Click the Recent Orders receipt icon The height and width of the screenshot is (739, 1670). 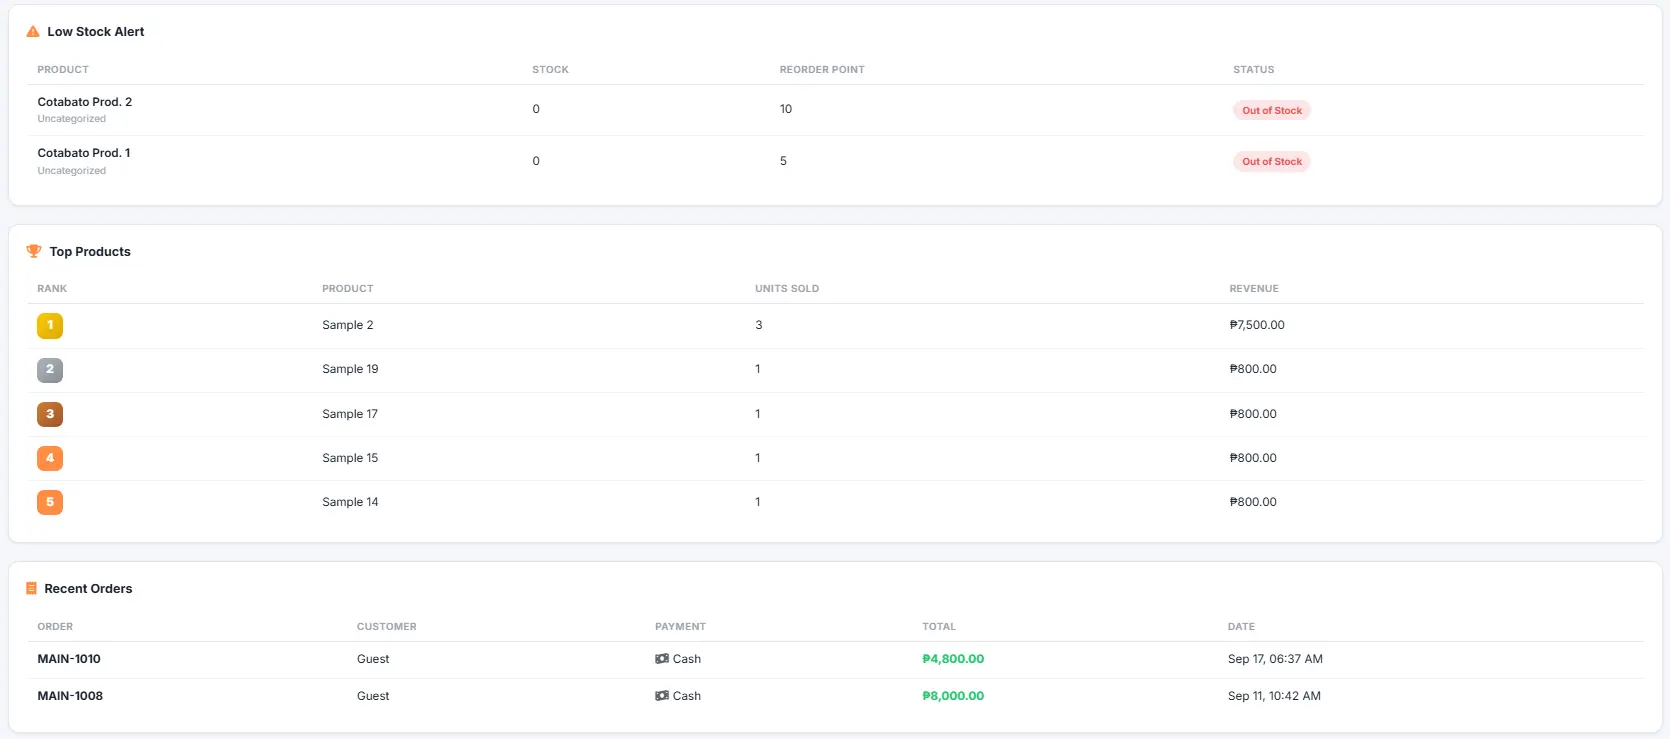pos(31,589)
